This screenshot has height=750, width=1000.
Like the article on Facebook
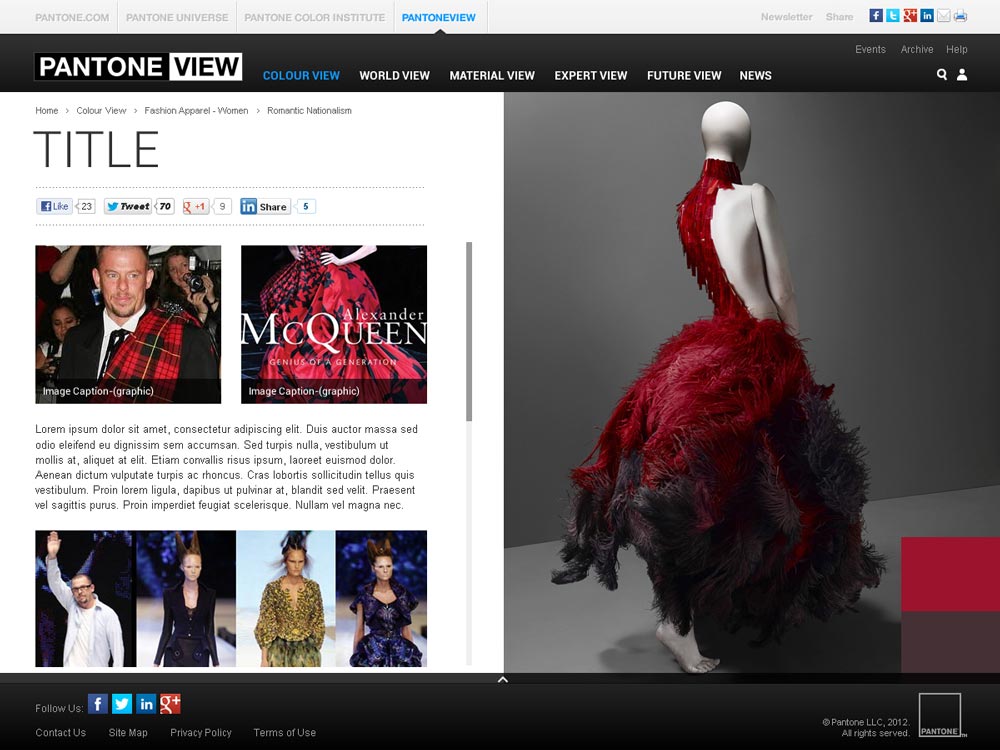[55, 206]
